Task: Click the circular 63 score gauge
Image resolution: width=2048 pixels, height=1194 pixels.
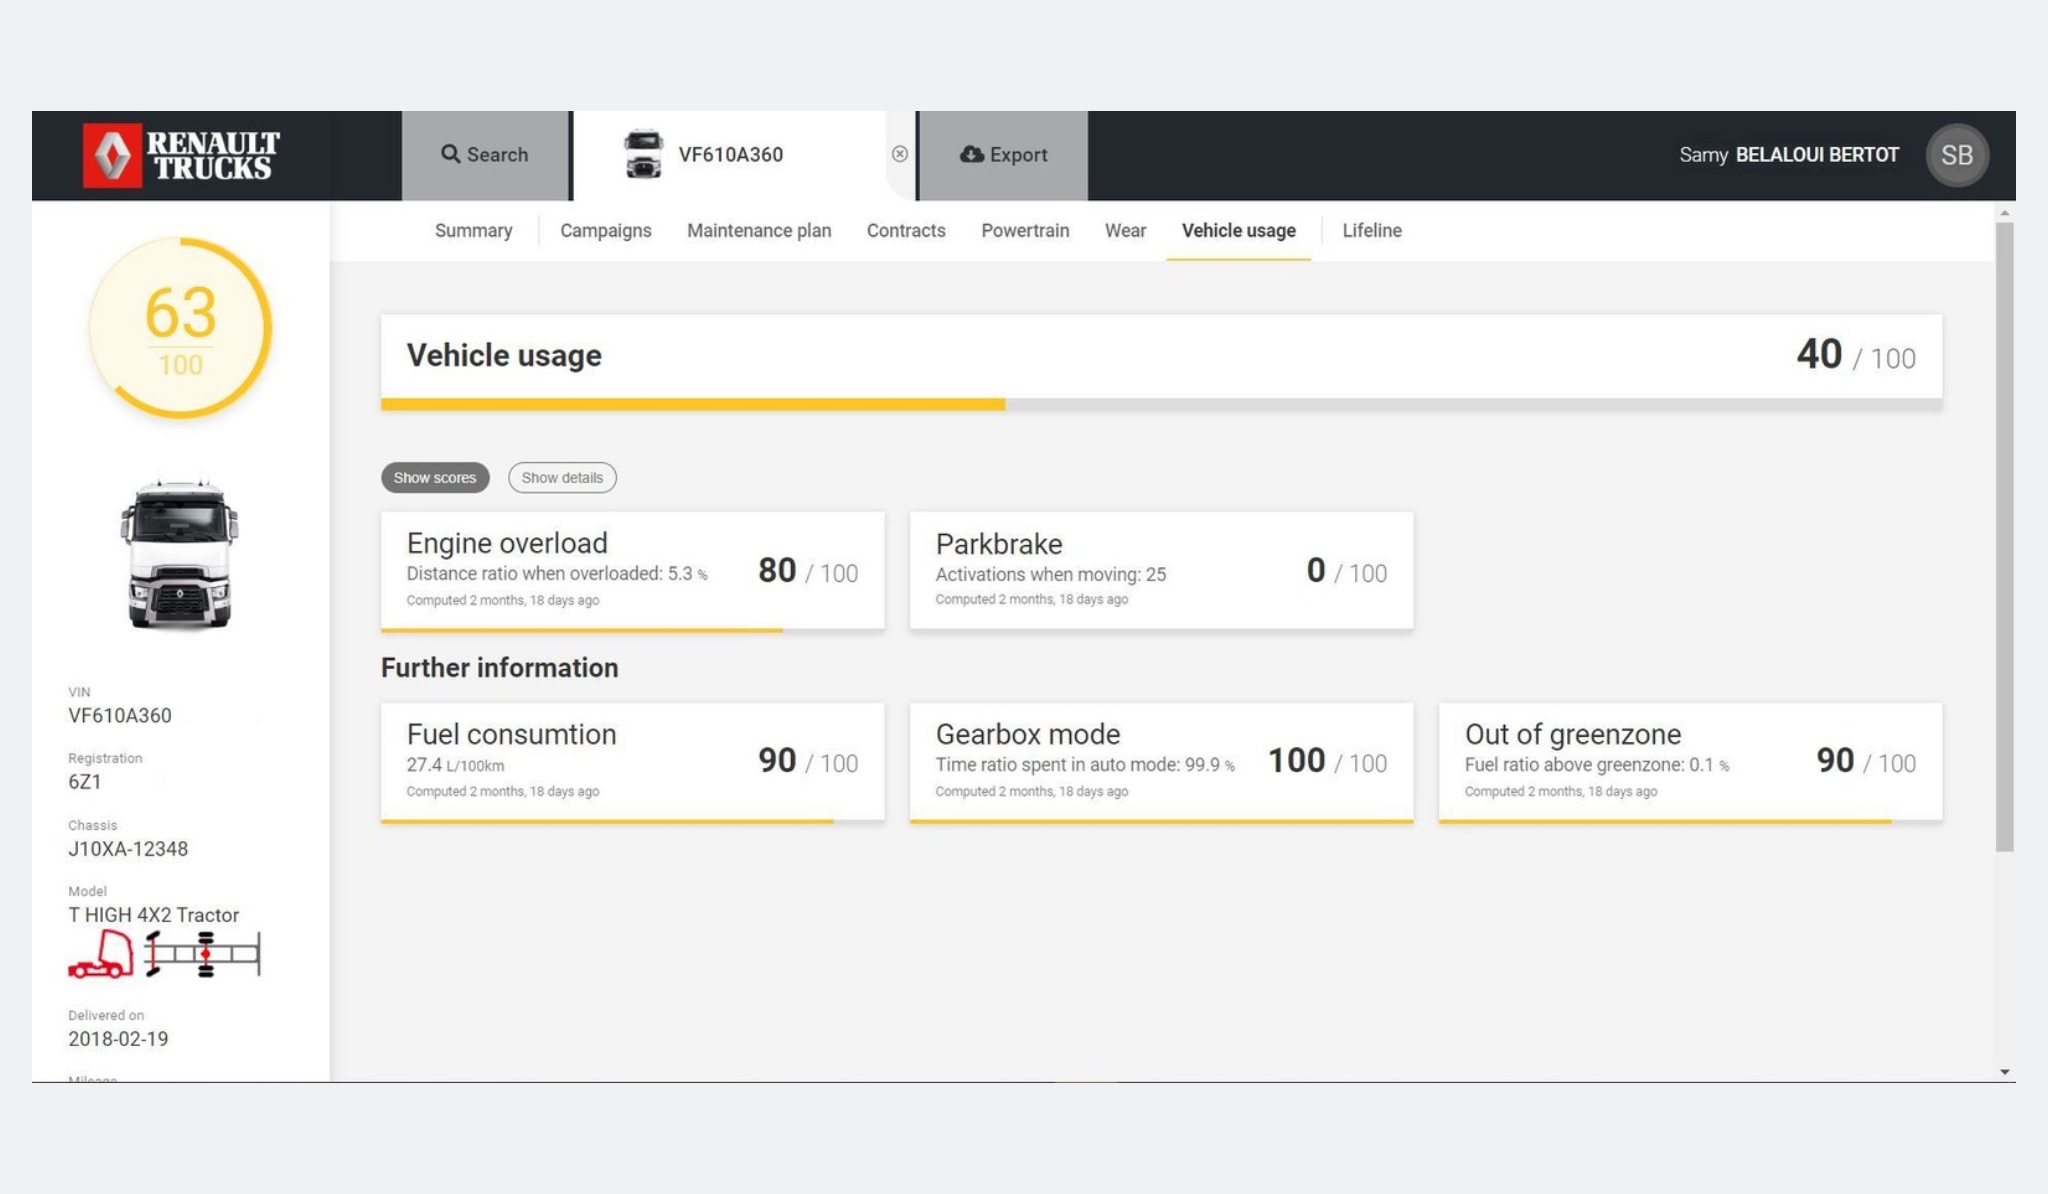Action: click(180, 328)
